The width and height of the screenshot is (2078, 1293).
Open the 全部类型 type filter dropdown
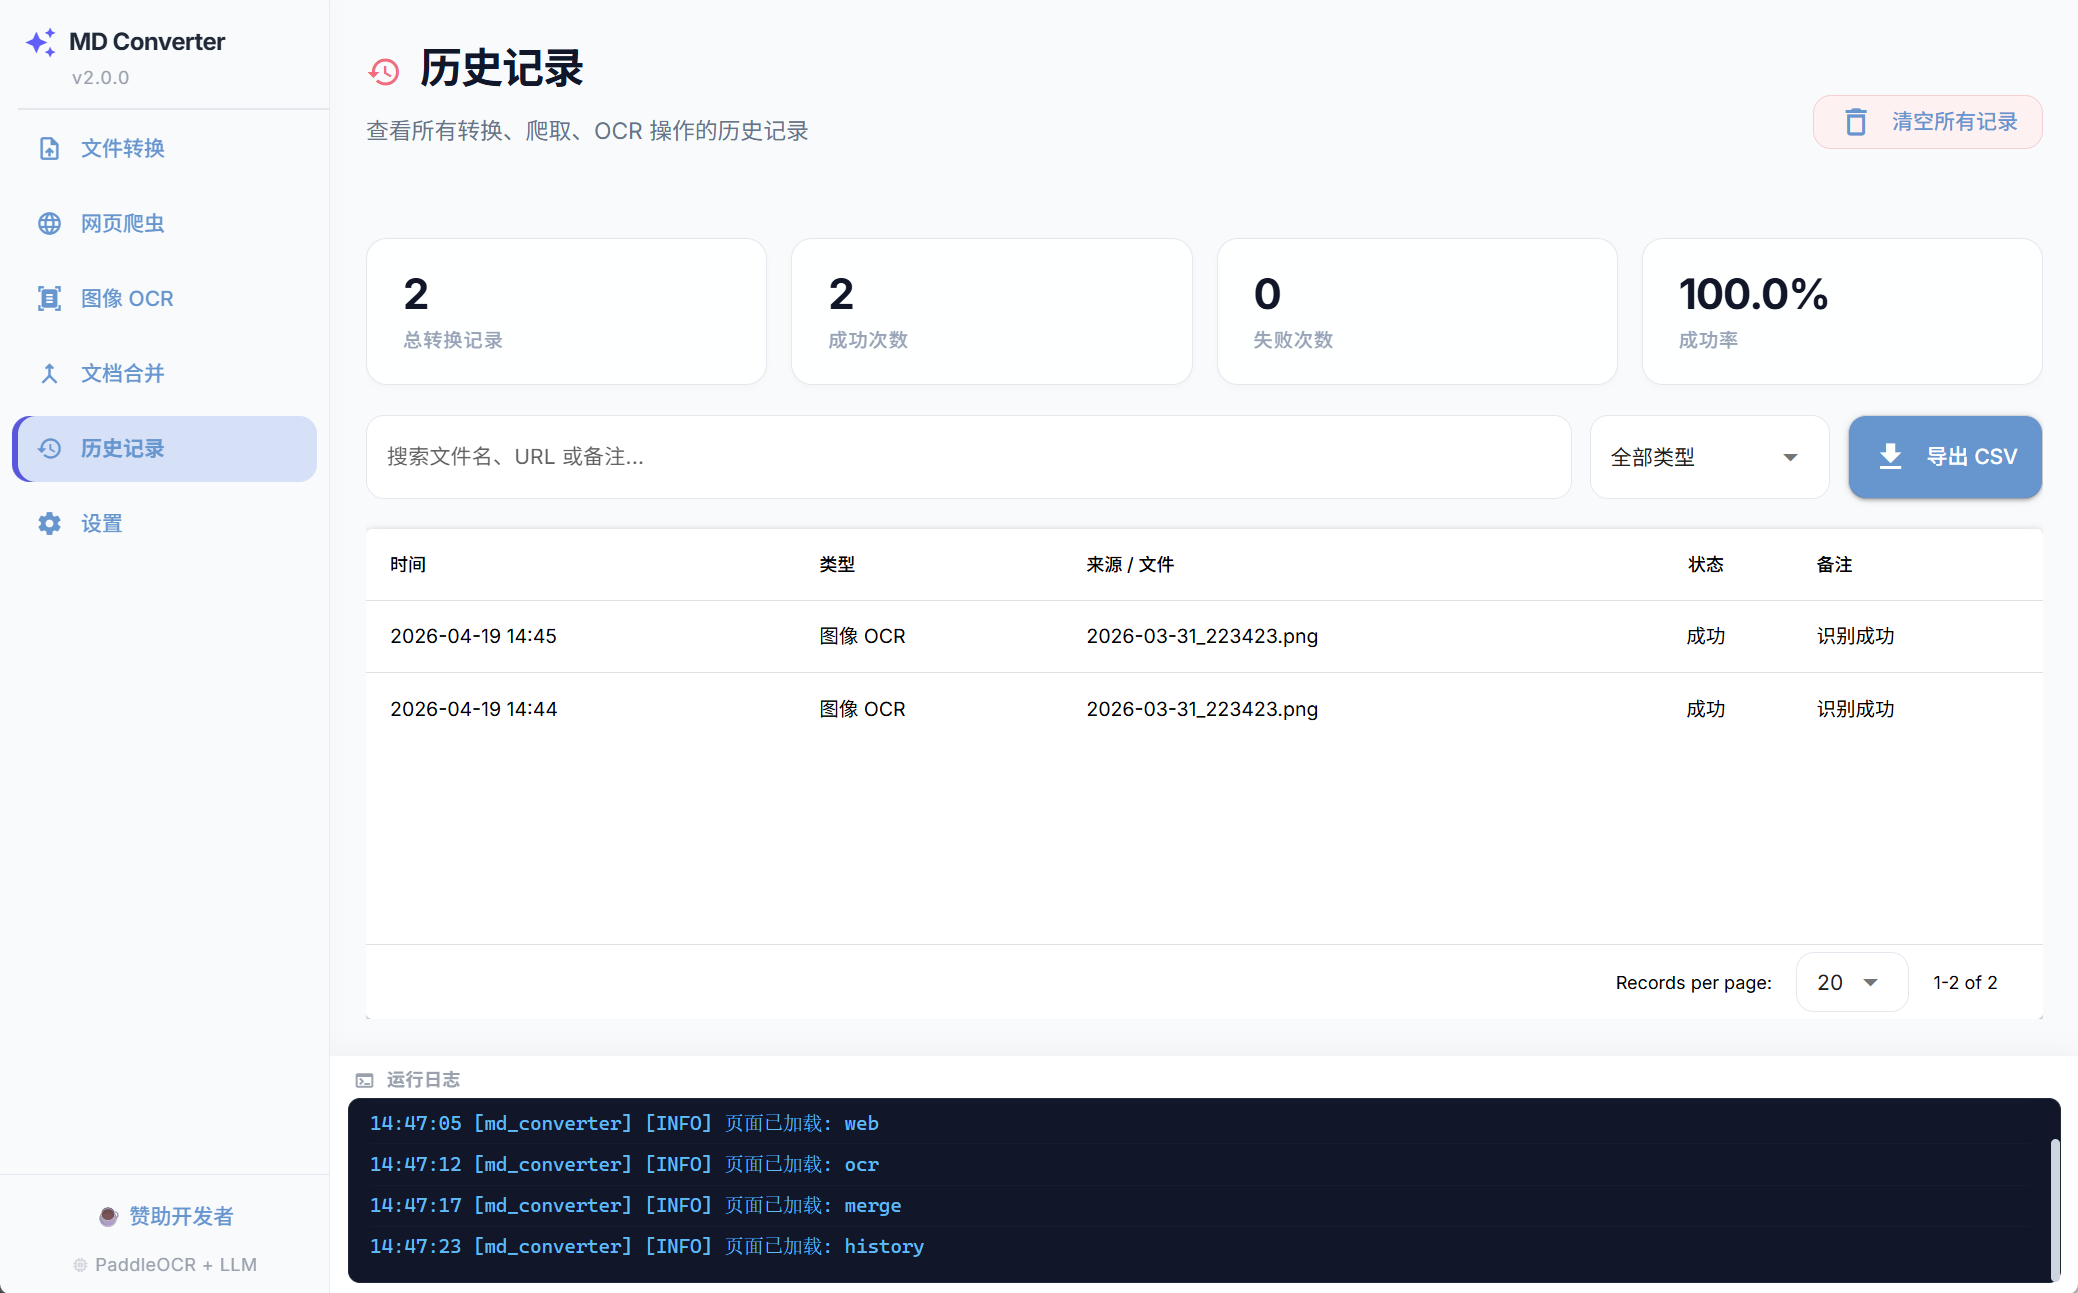(x=1708, y=457)
